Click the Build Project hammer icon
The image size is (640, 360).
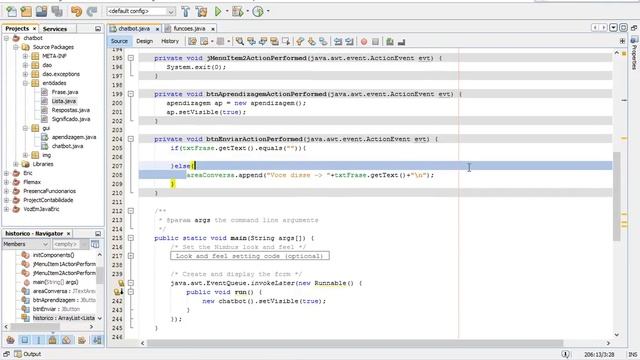186,11
